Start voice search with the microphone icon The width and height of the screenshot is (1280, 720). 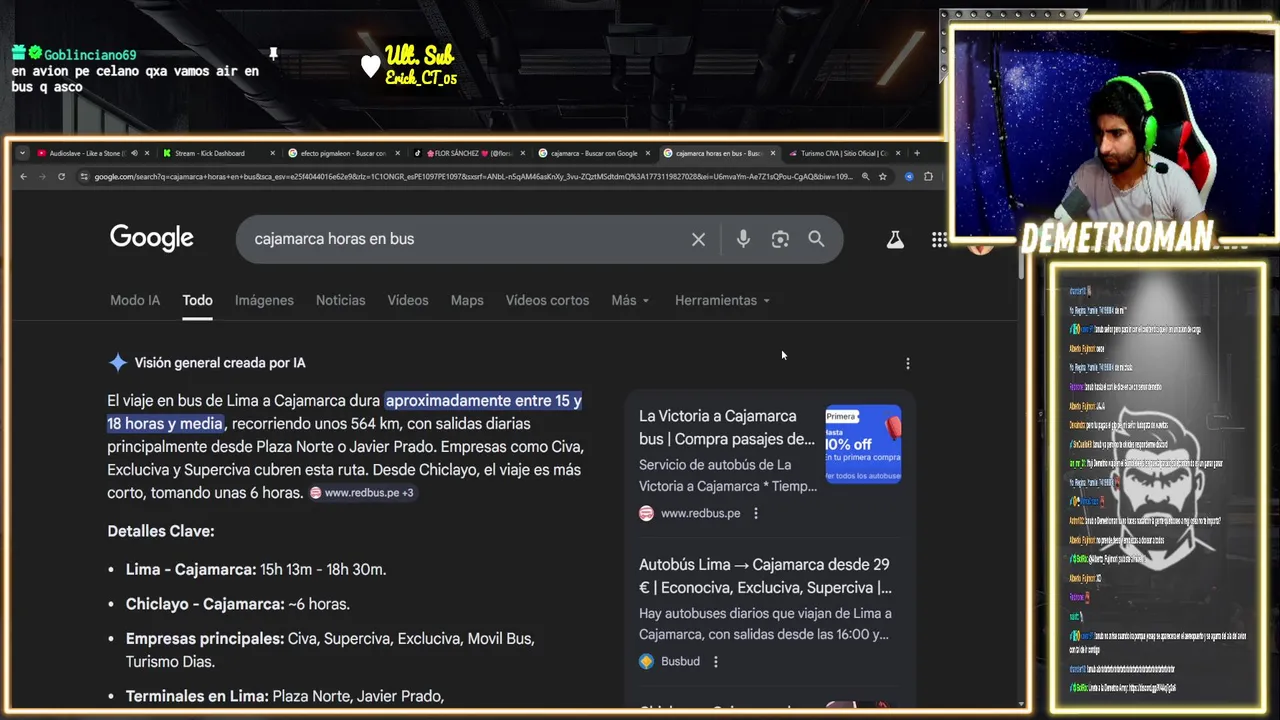743,239
